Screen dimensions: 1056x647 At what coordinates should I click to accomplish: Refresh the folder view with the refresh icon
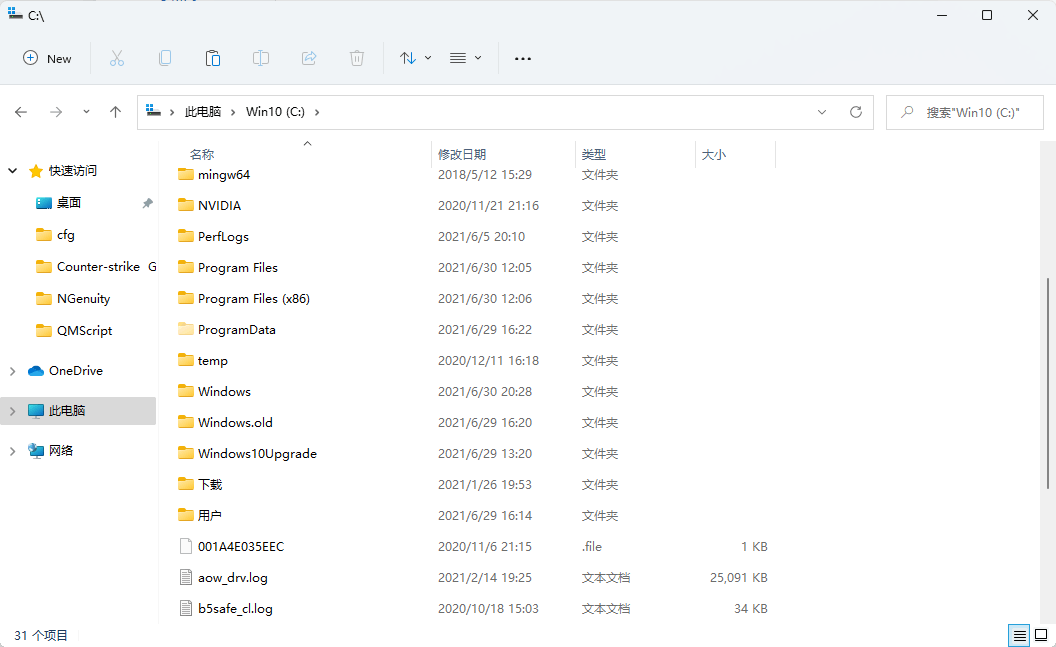click(x=856, y=112)
